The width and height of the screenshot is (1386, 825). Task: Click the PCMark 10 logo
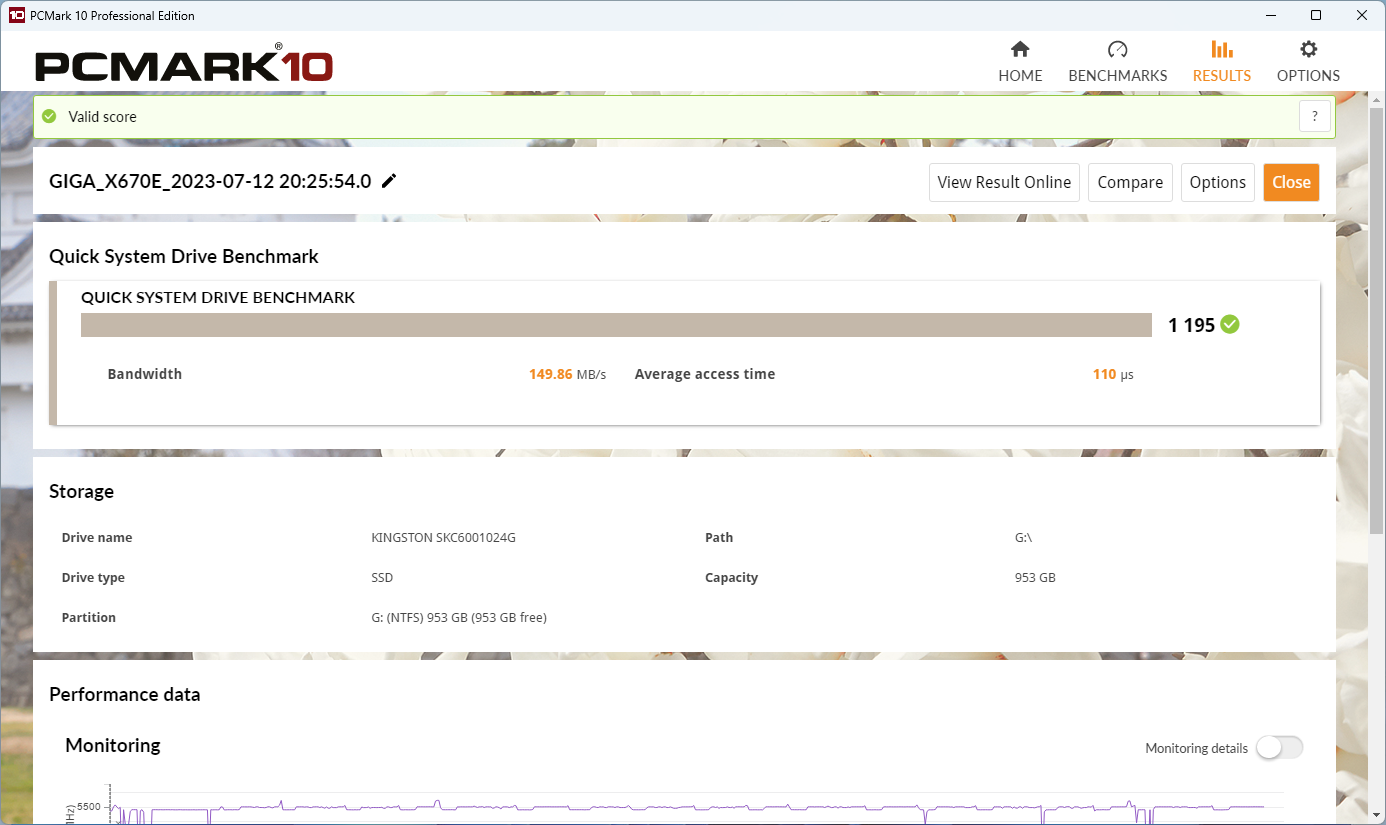[184, 65]
